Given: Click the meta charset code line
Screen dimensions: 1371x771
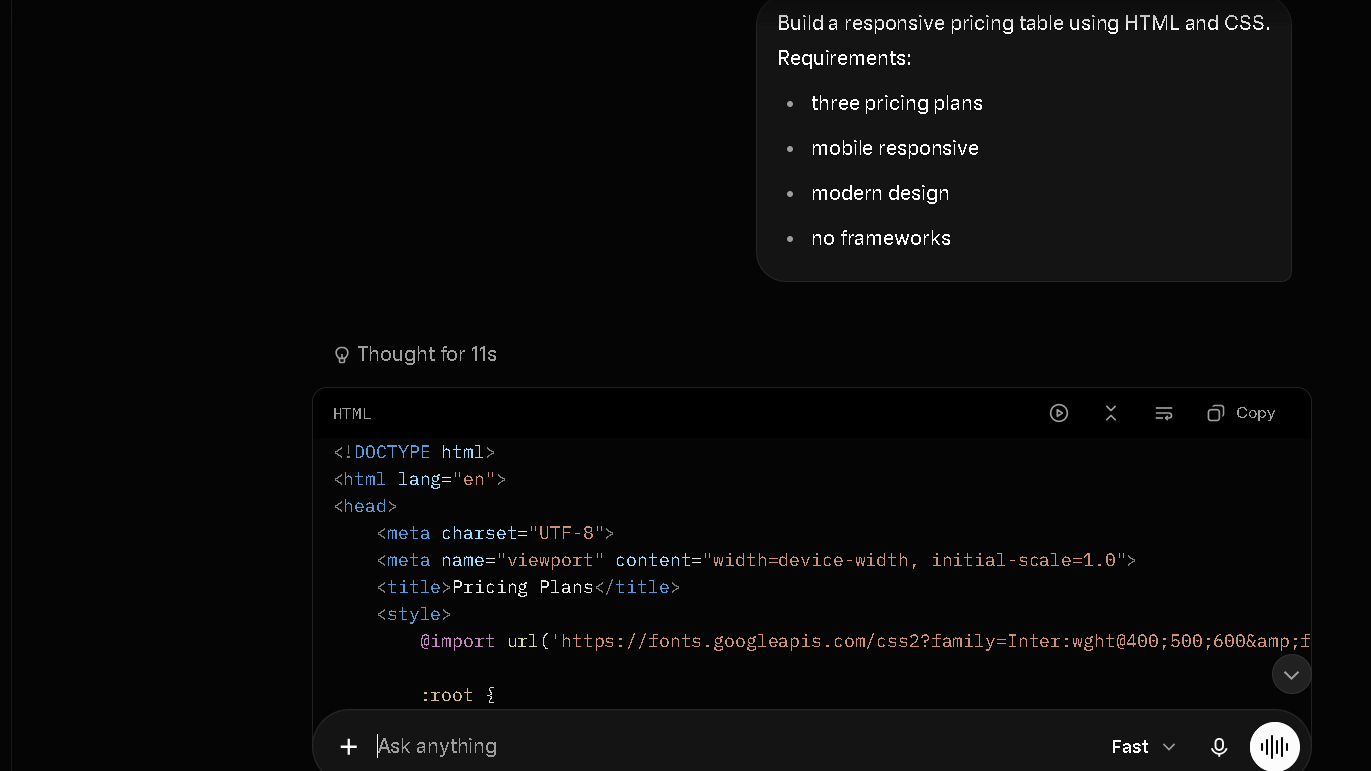Looking at the screenshot, I should (495, 533).
